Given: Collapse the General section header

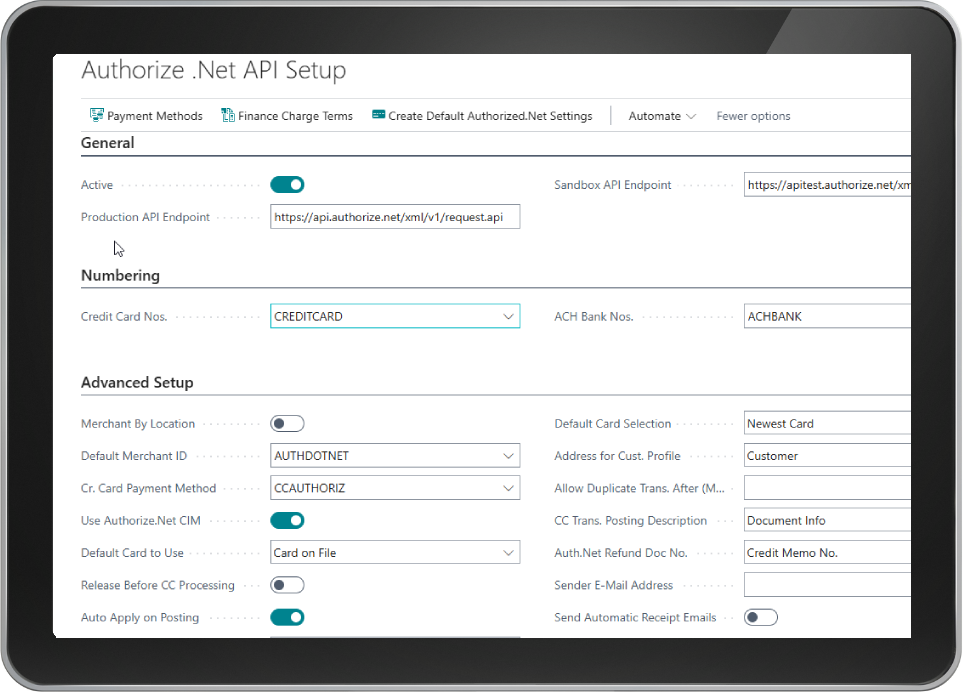Looking at the screenshot, I should (107, 143).
